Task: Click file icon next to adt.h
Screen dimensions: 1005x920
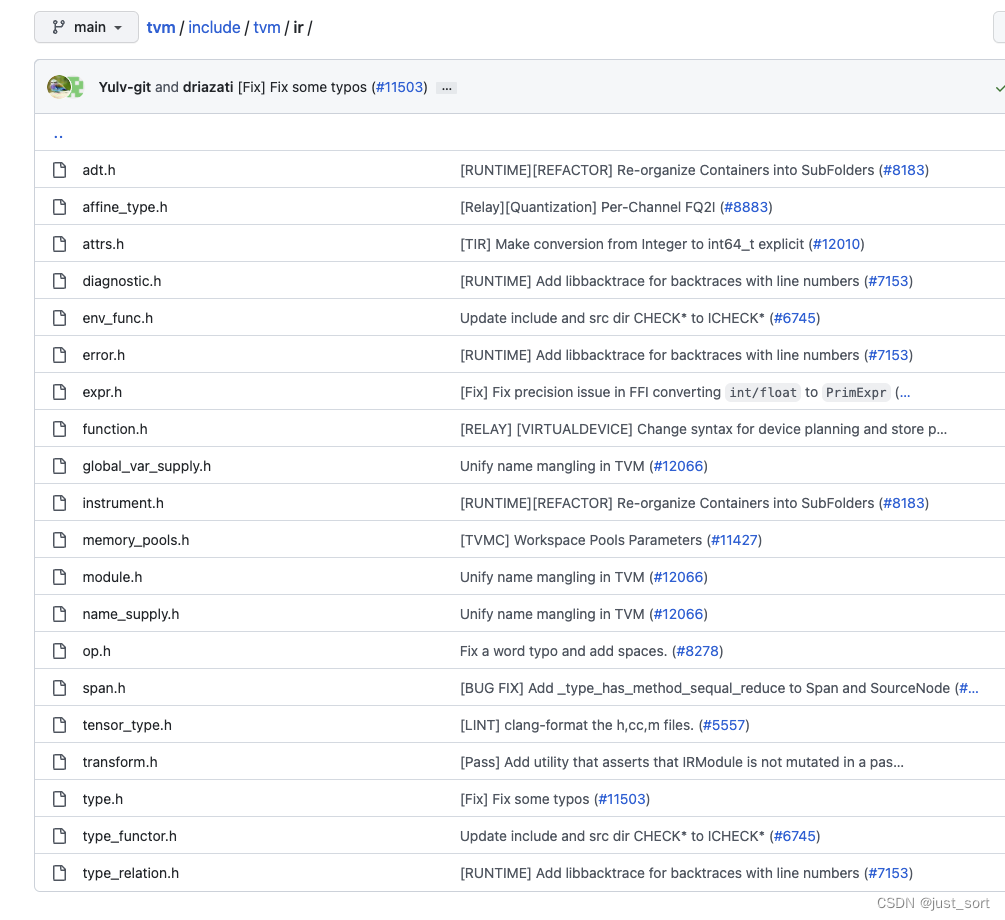Action: pos(60,170)
